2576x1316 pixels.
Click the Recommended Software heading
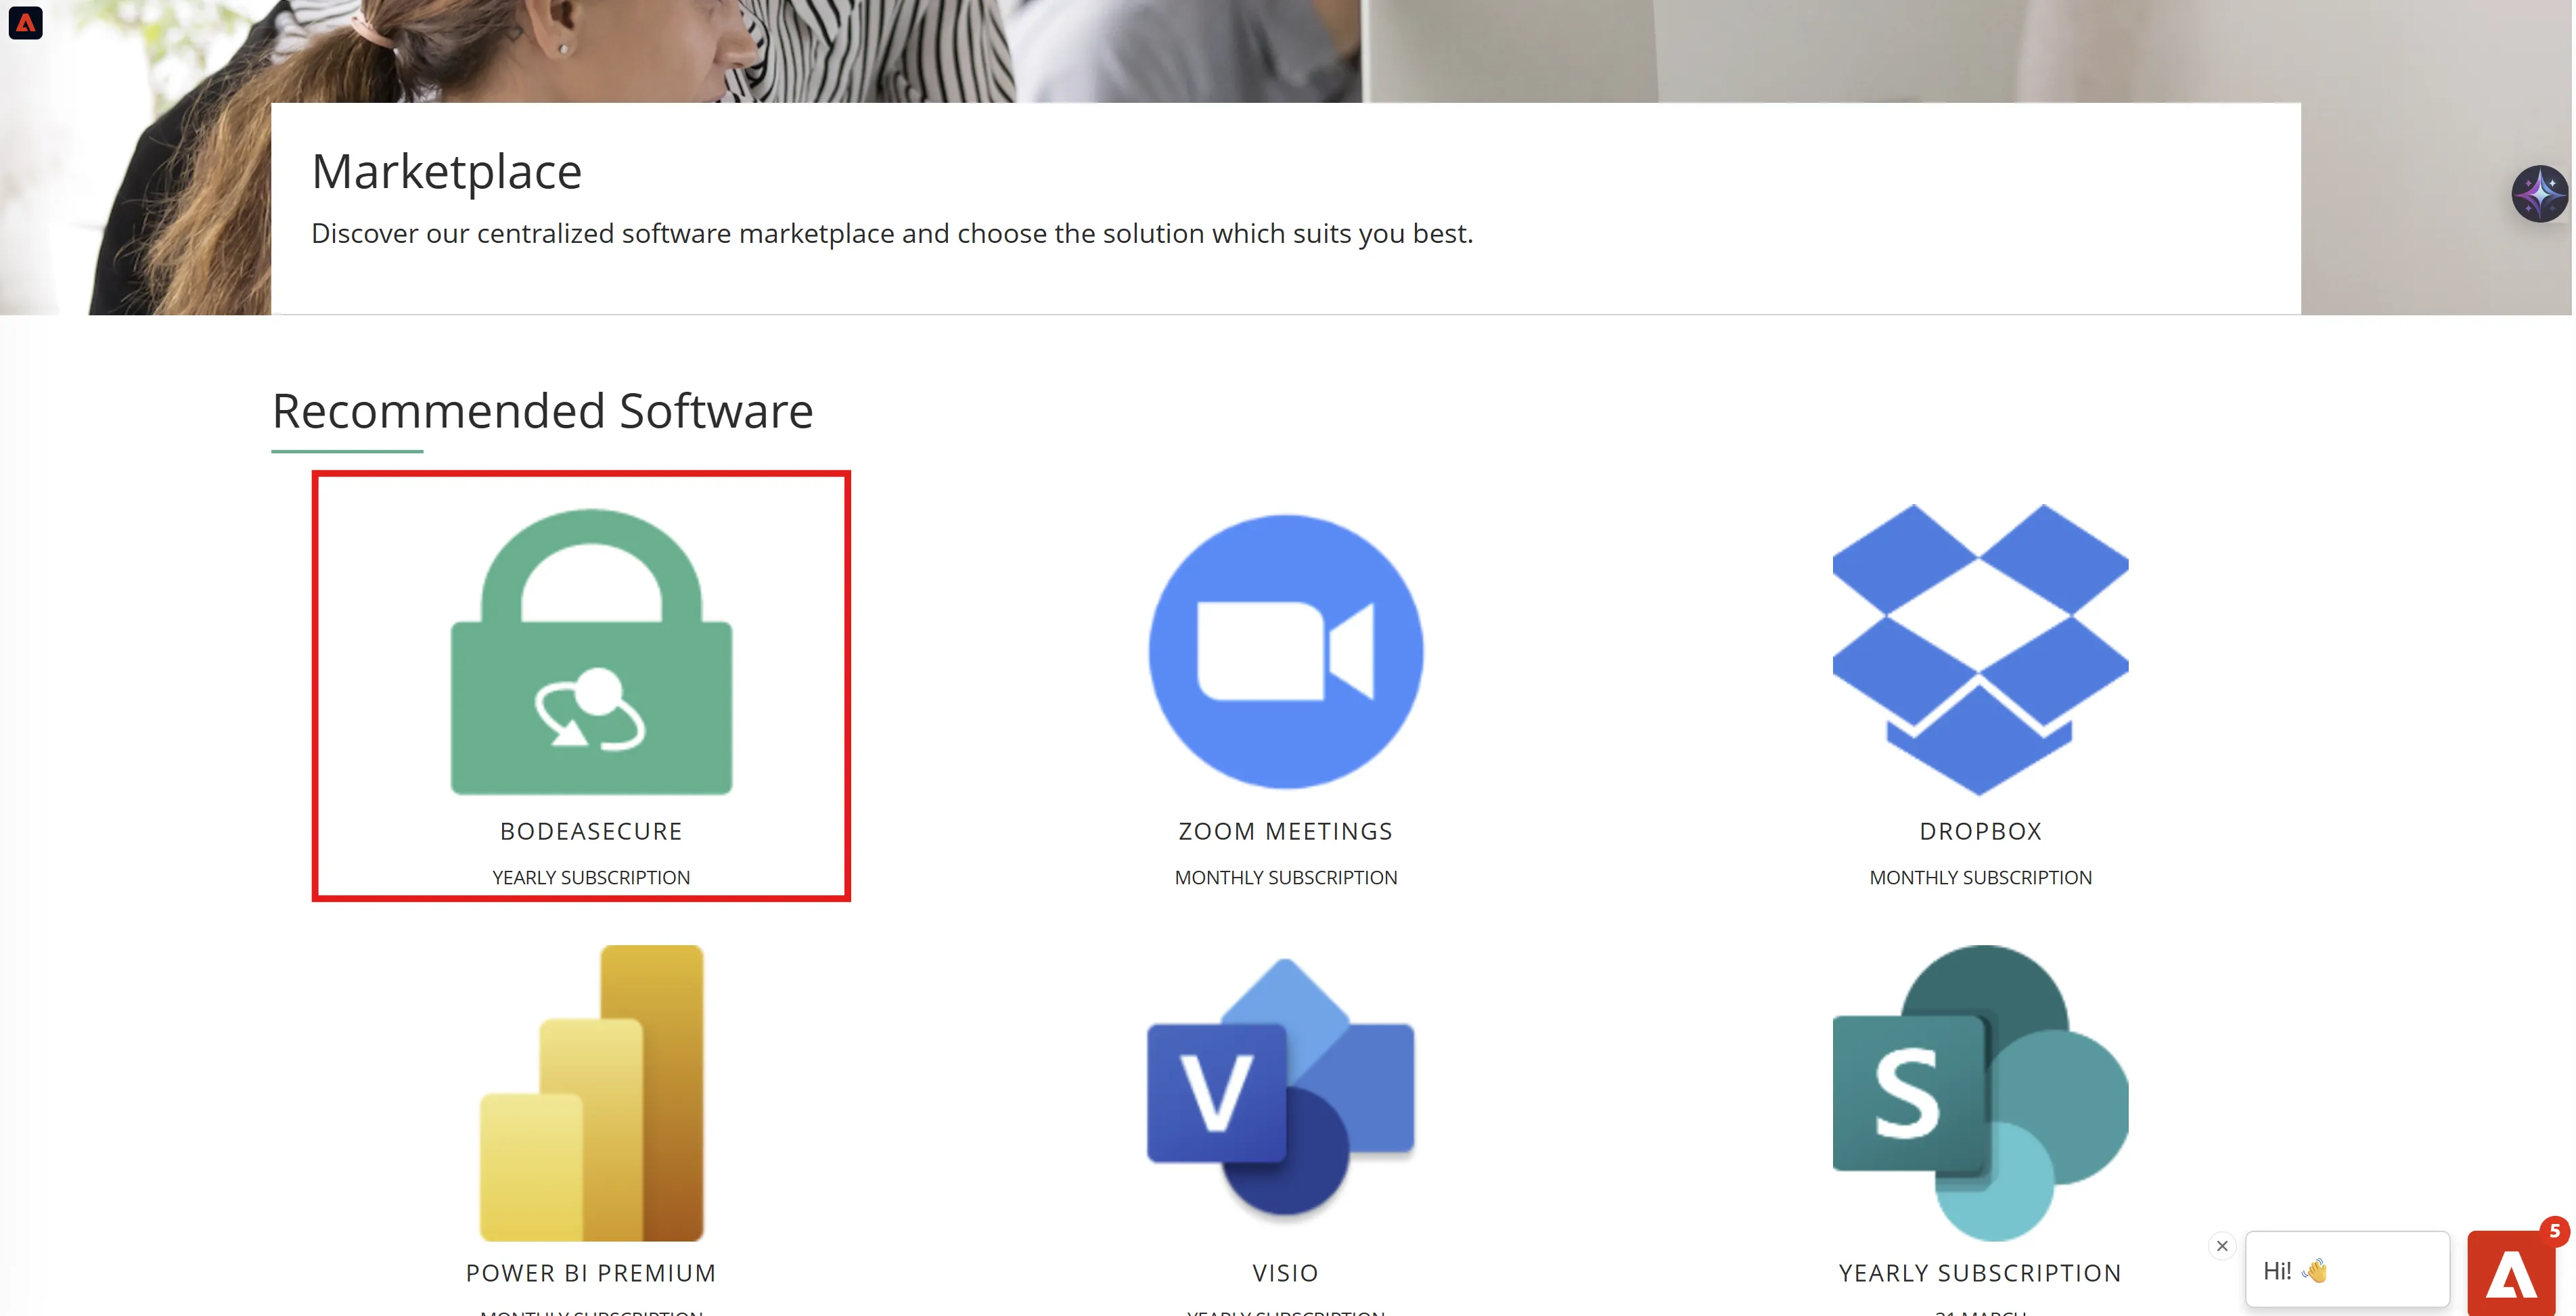pyautogui.click(x=543, y=411)
